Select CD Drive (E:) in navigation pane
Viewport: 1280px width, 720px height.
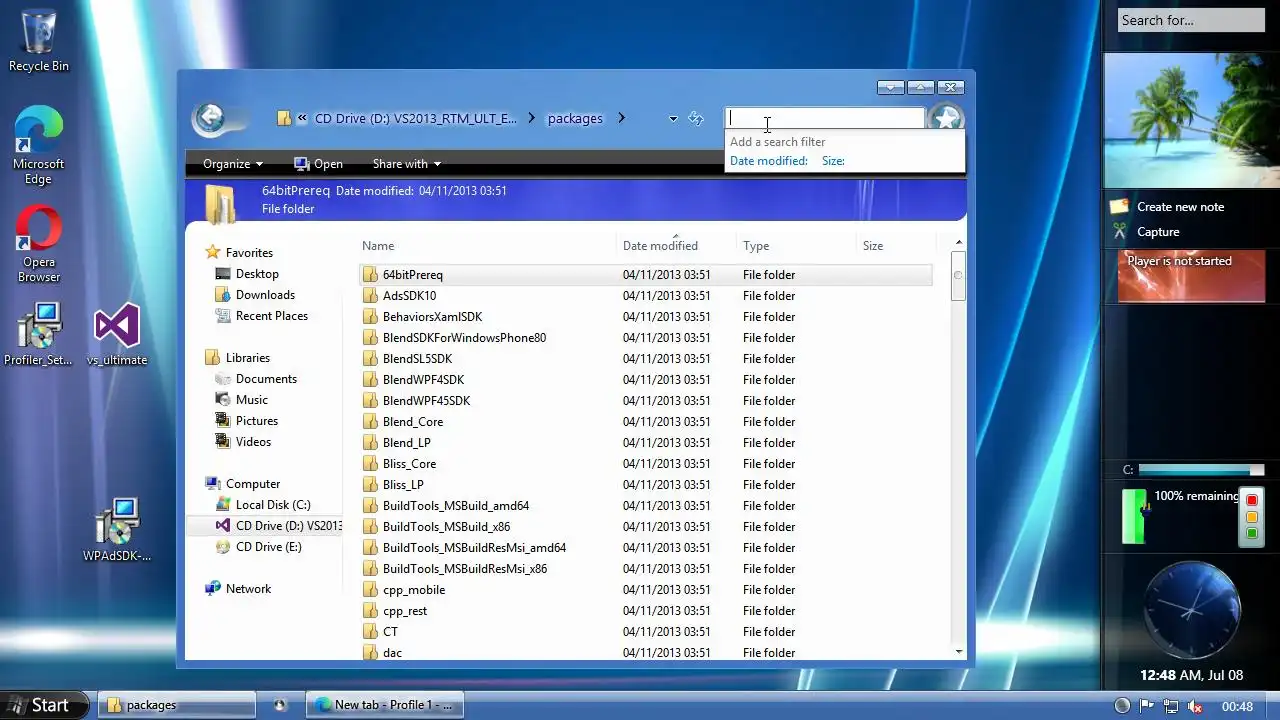[268, 547]
